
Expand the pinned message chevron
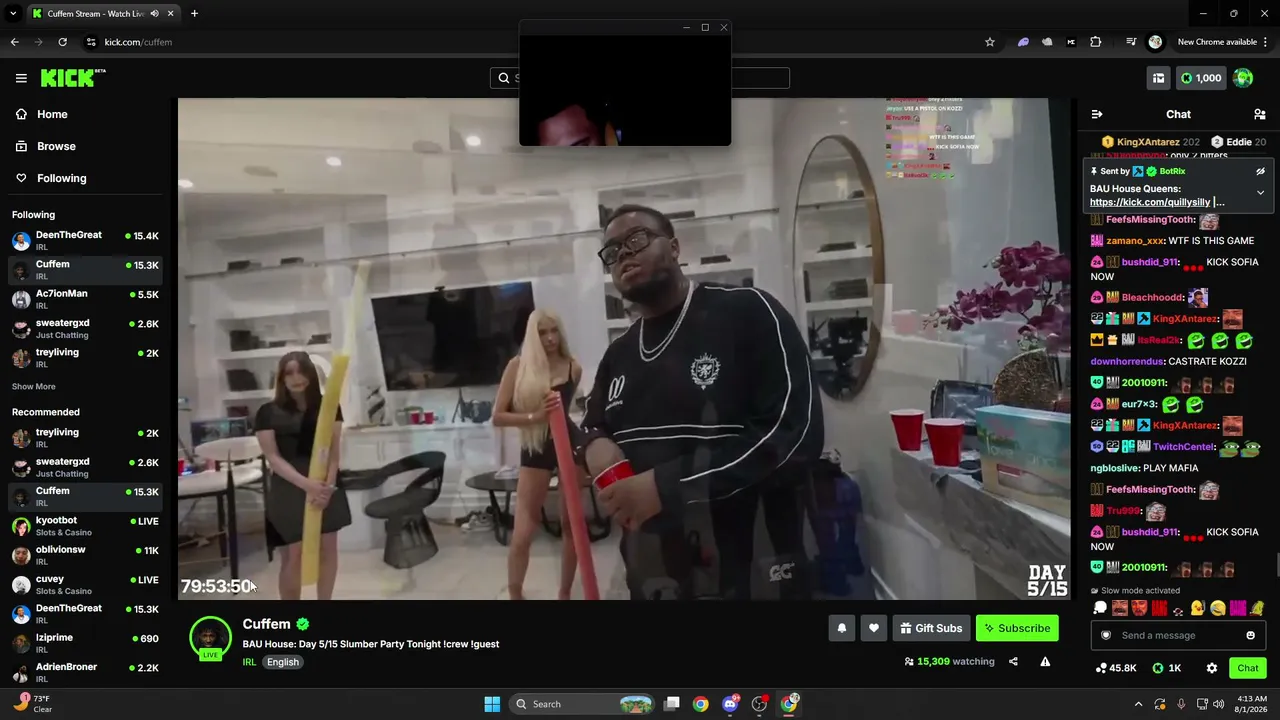[x=1260, y=192]
